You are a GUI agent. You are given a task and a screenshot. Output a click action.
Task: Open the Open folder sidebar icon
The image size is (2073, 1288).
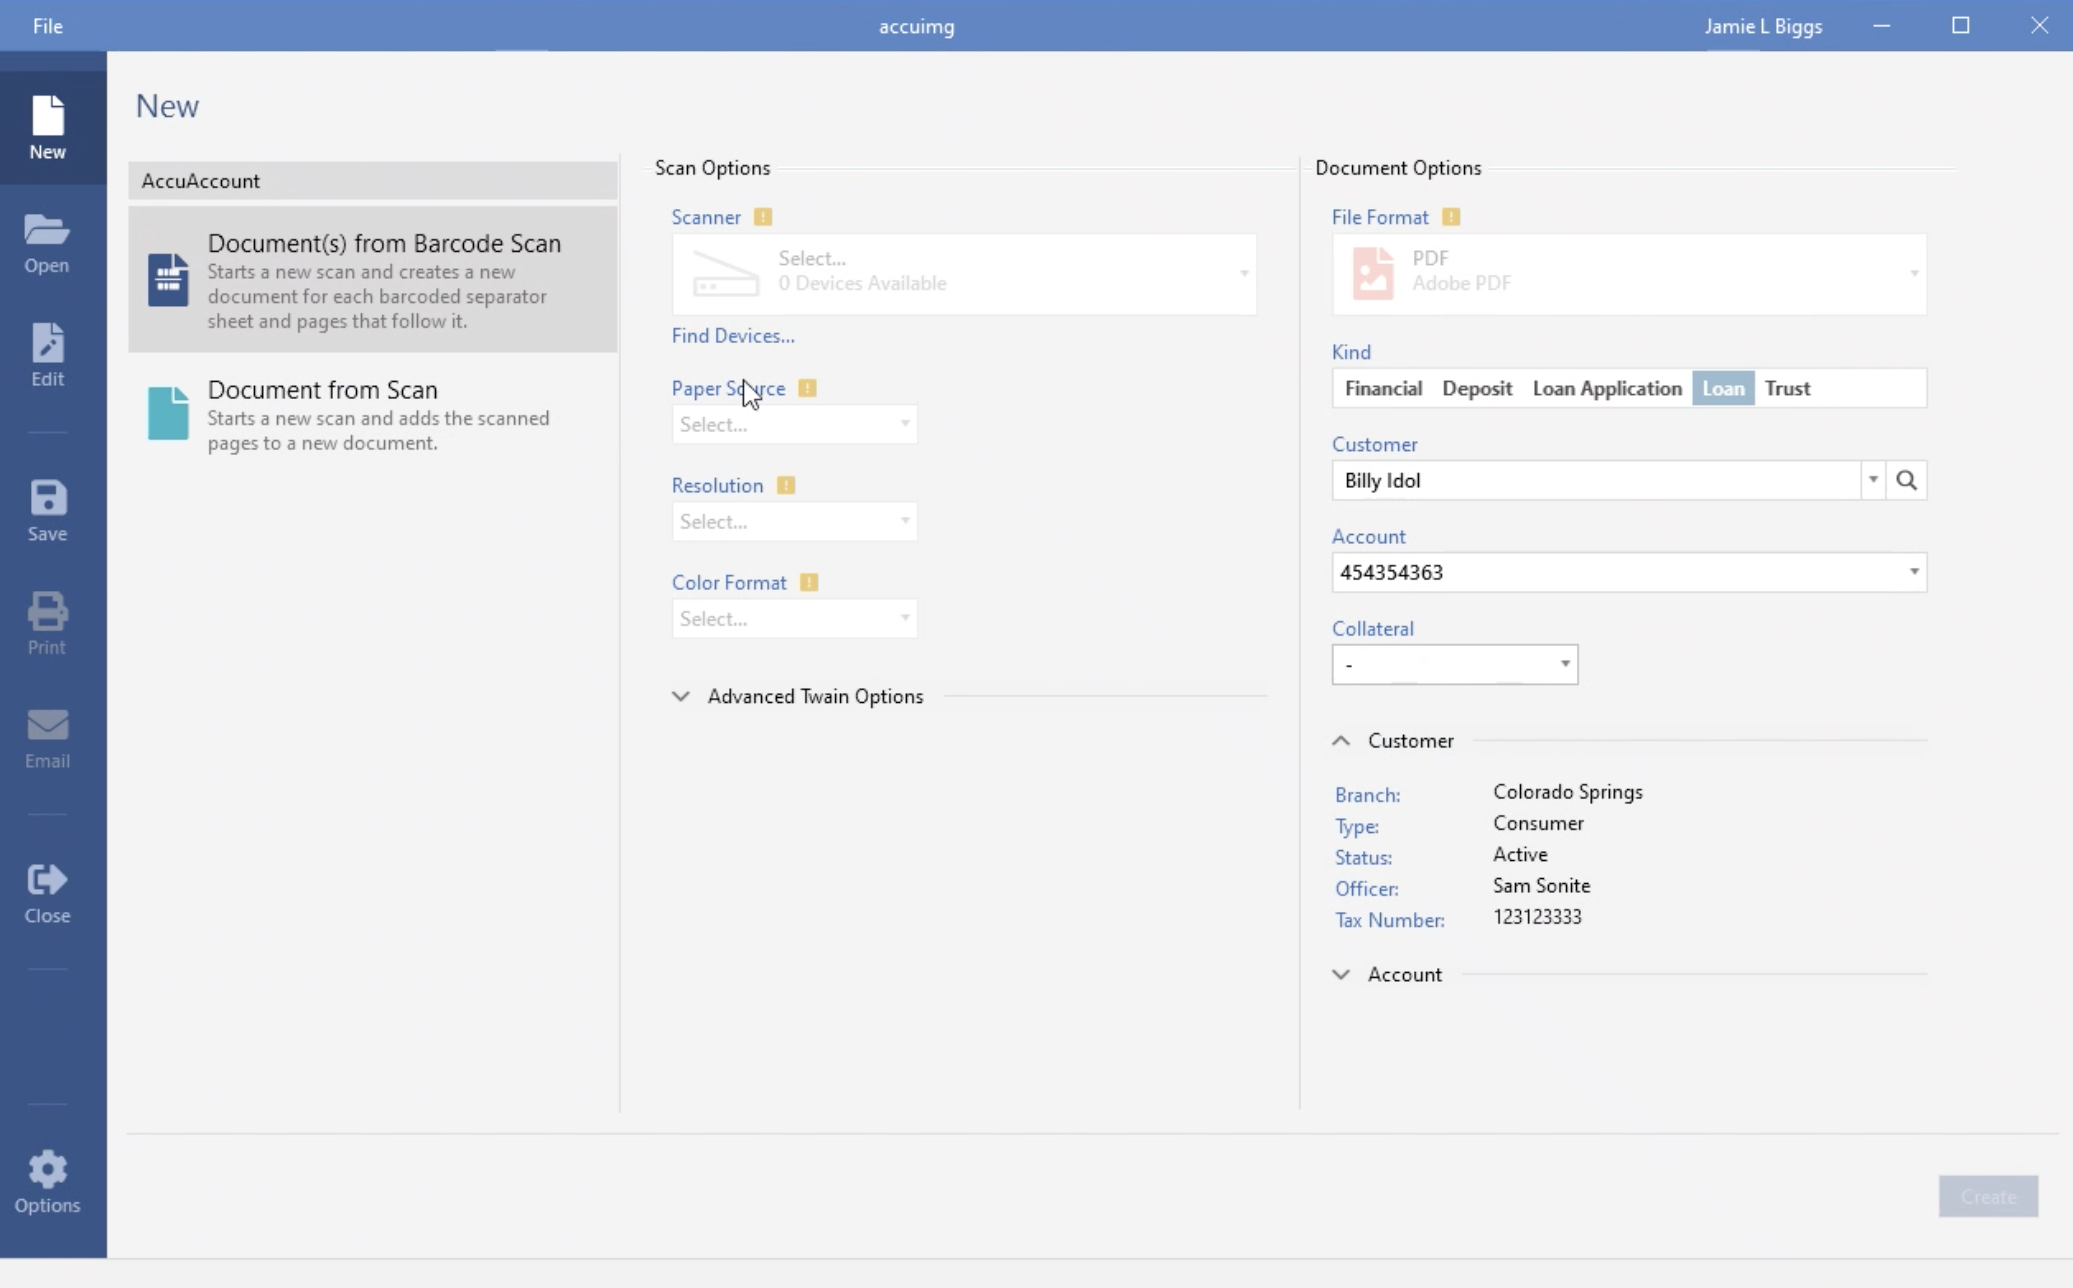(47, 242)
